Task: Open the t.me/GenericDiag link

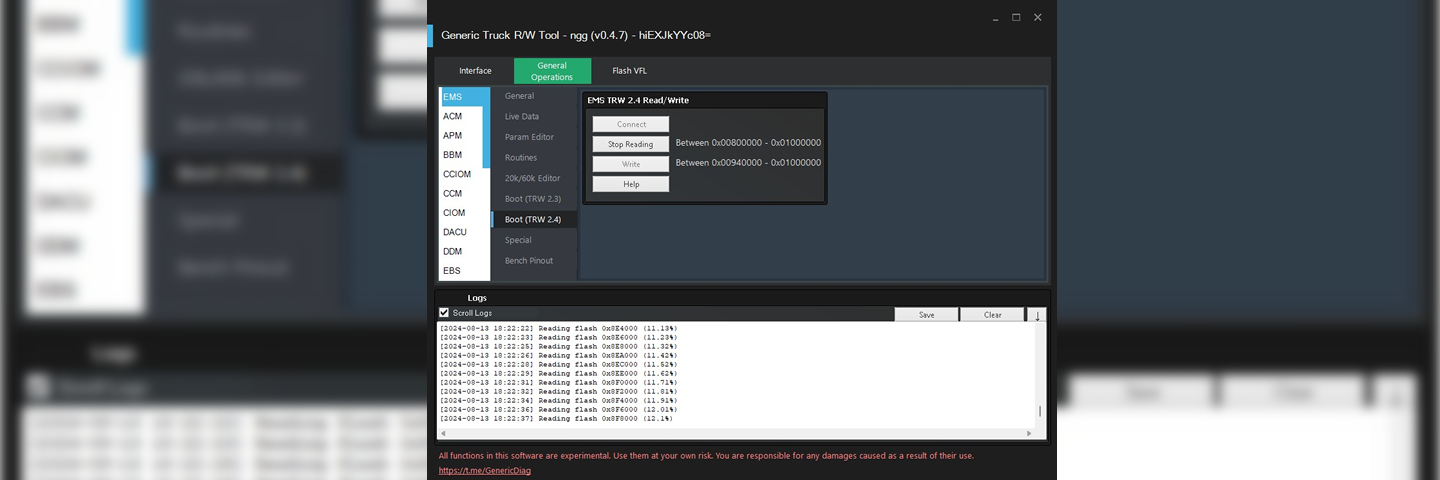Action: (x=484, y=470)
